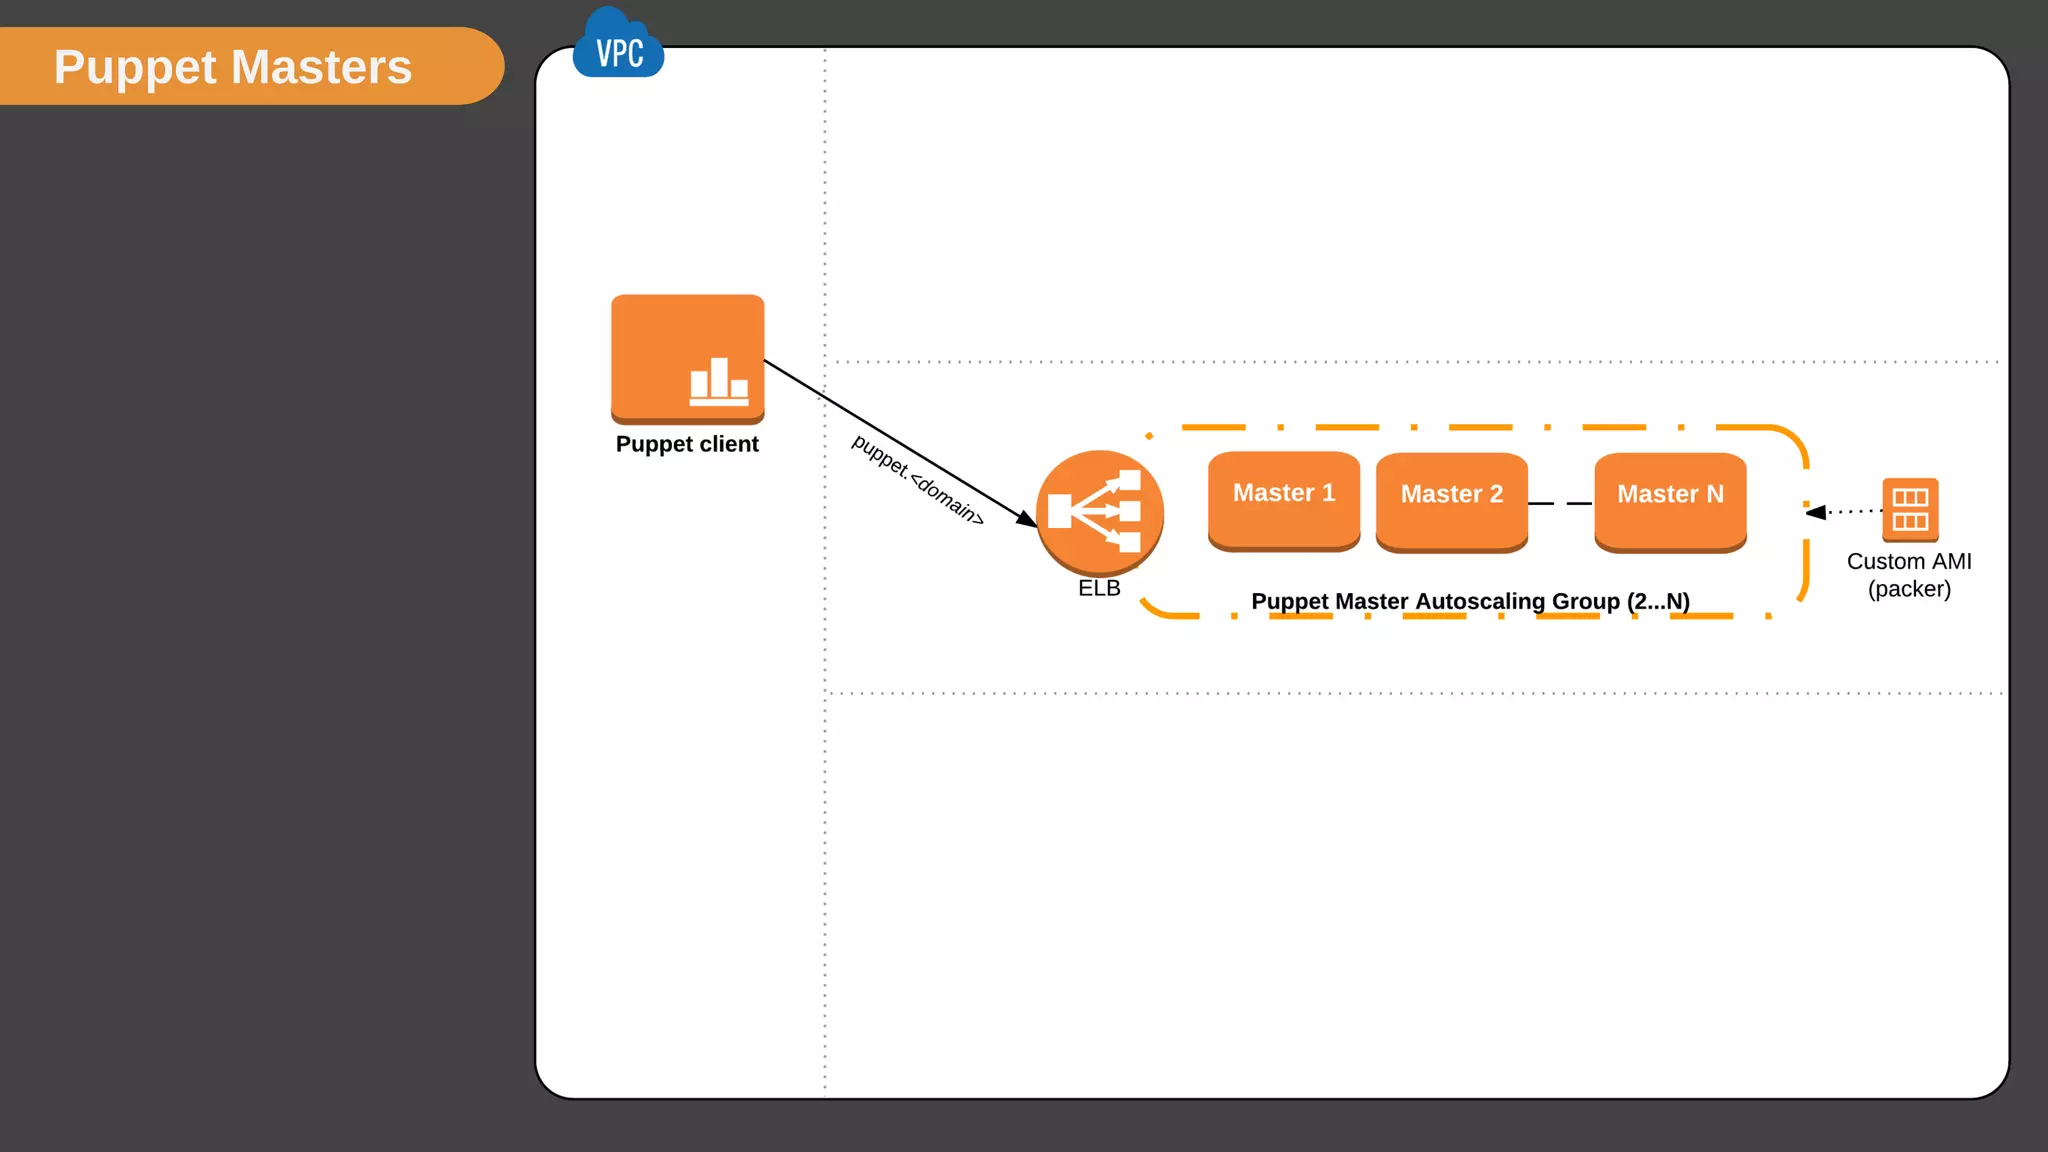Click the ELB text label
Viewport: 2048px width, 1152px height.
1099,588
